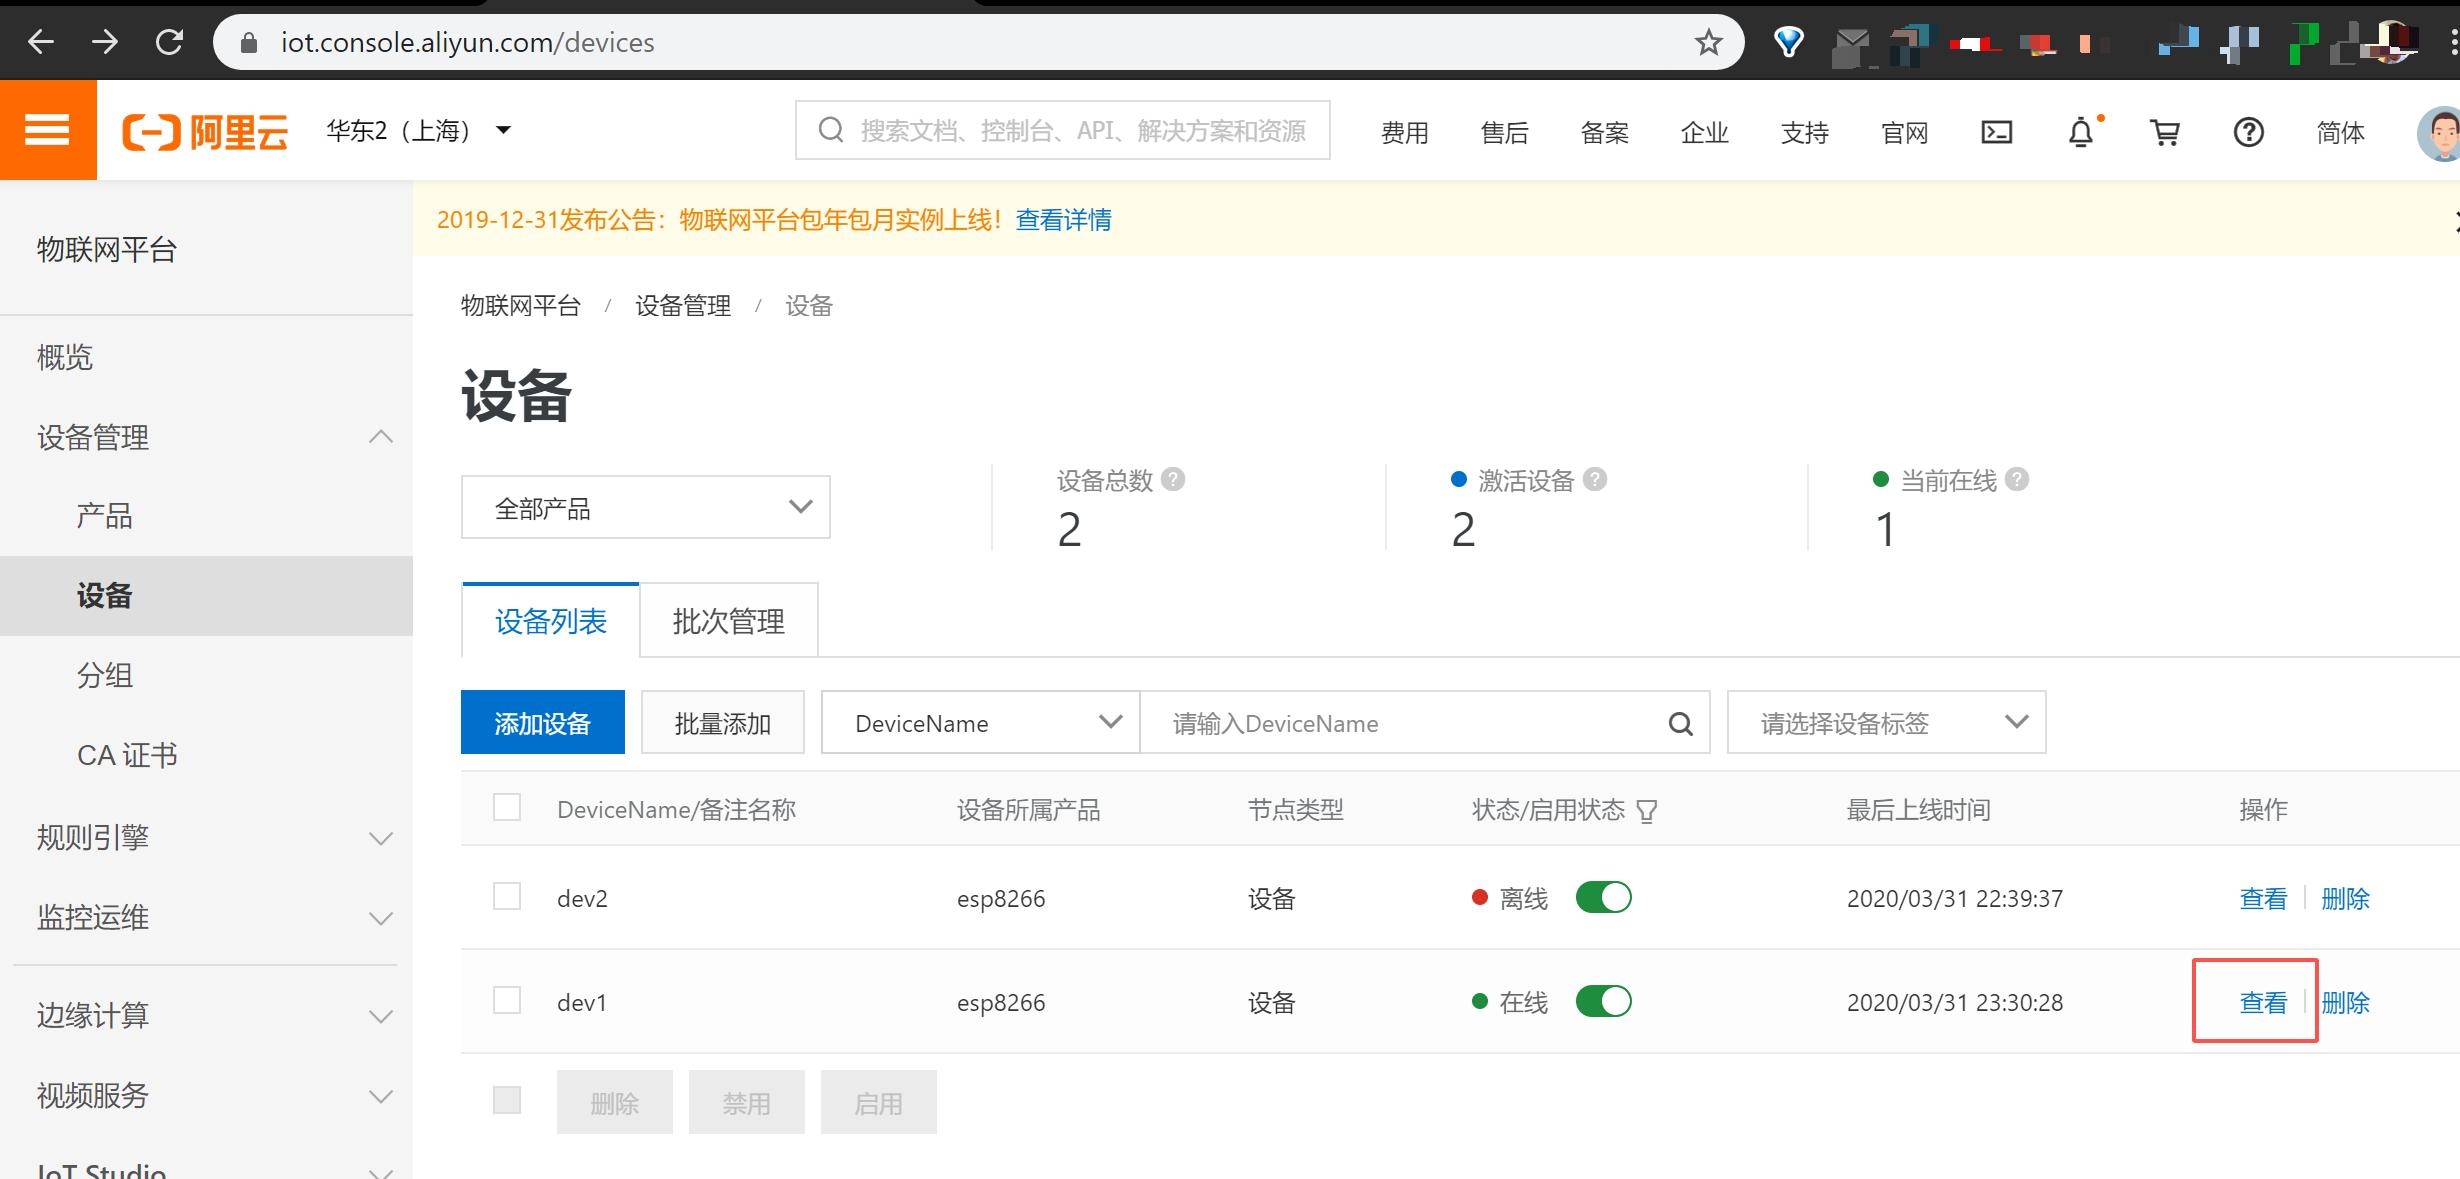Switch to the 批次管理 tab
2460x1179 pixels.
728,621
